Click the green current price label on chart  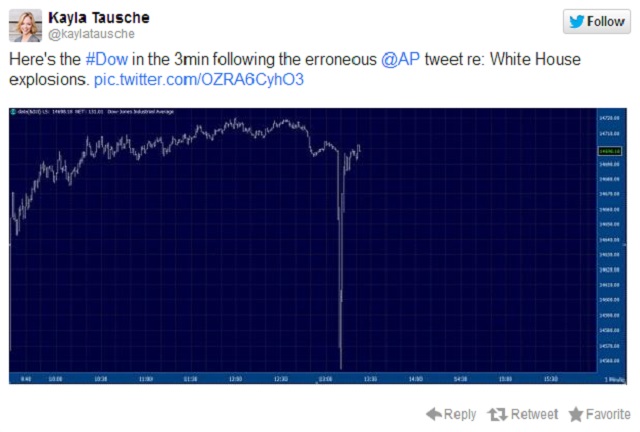pyautogui.click(x=606, y=149)
